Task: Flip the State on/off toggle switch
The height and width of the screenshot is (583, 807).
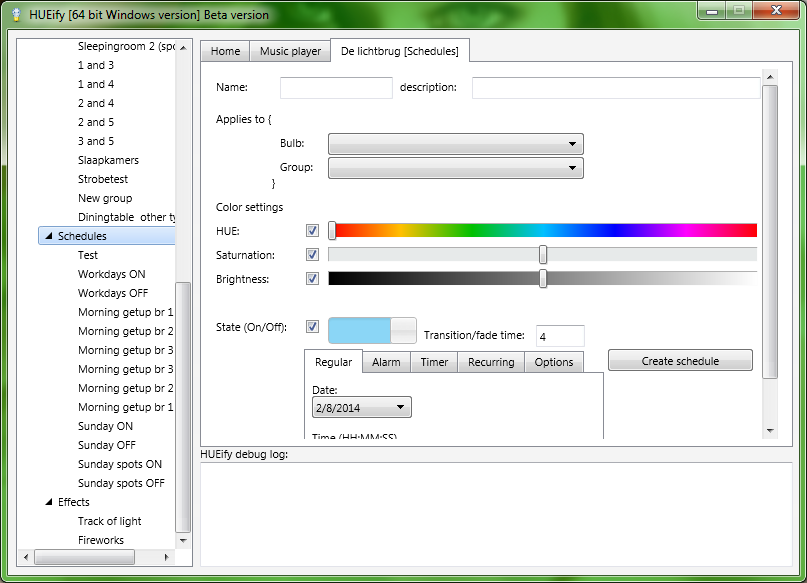Action: point(372,330)
